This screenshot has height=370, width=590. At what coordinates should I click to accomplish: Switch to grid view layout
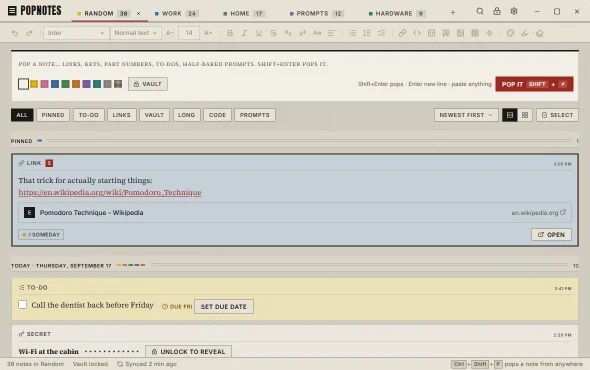525,115
